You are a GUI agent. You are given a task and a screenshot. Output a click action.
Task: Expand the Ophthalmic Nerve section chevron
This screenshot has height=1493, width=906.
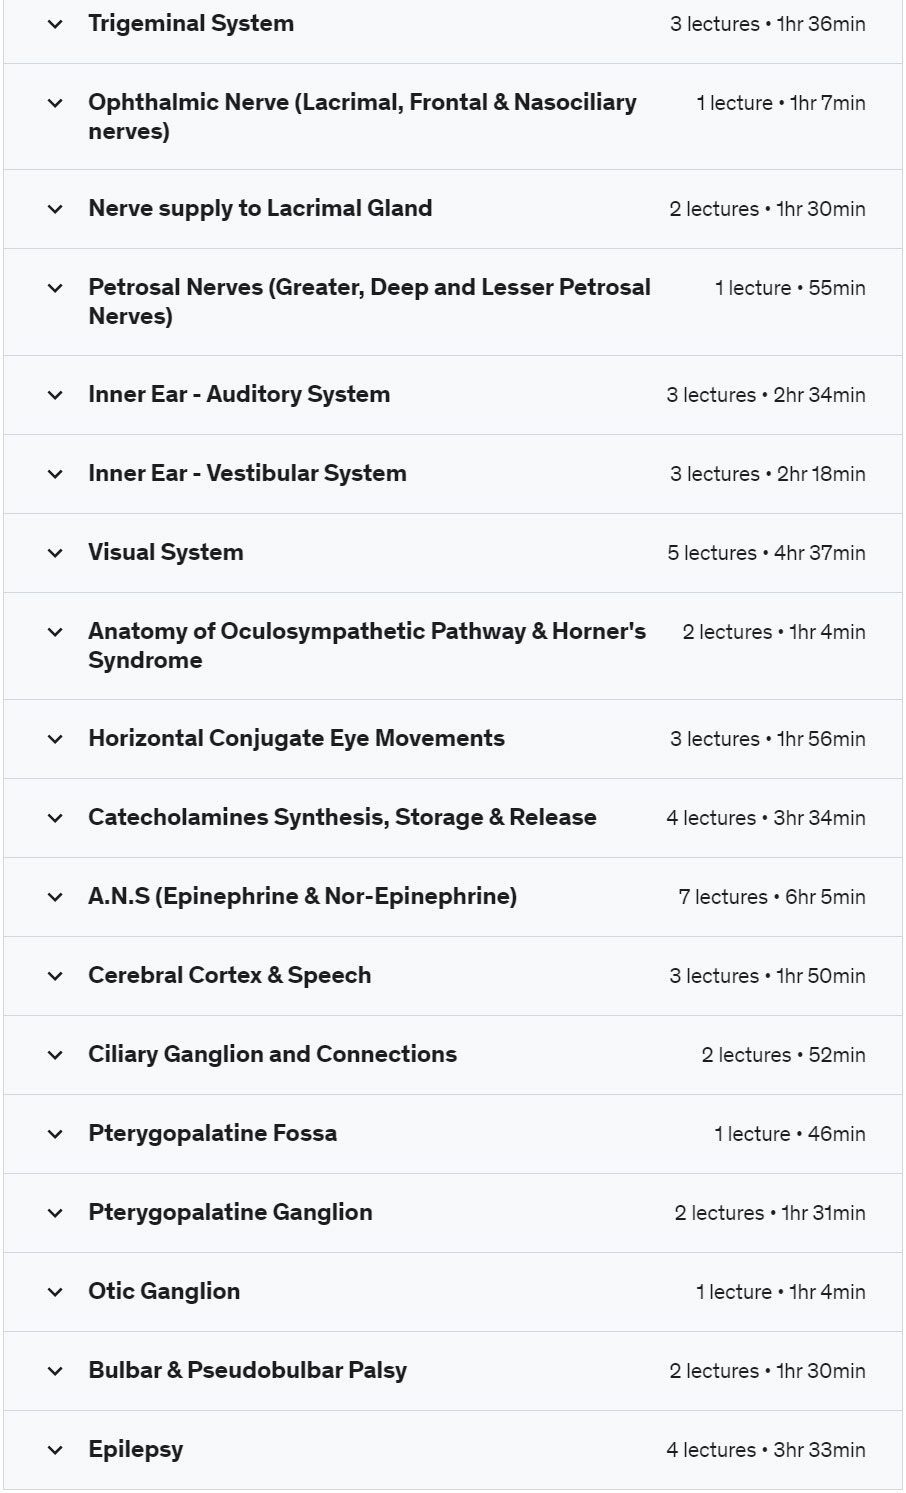coord(55,103)
